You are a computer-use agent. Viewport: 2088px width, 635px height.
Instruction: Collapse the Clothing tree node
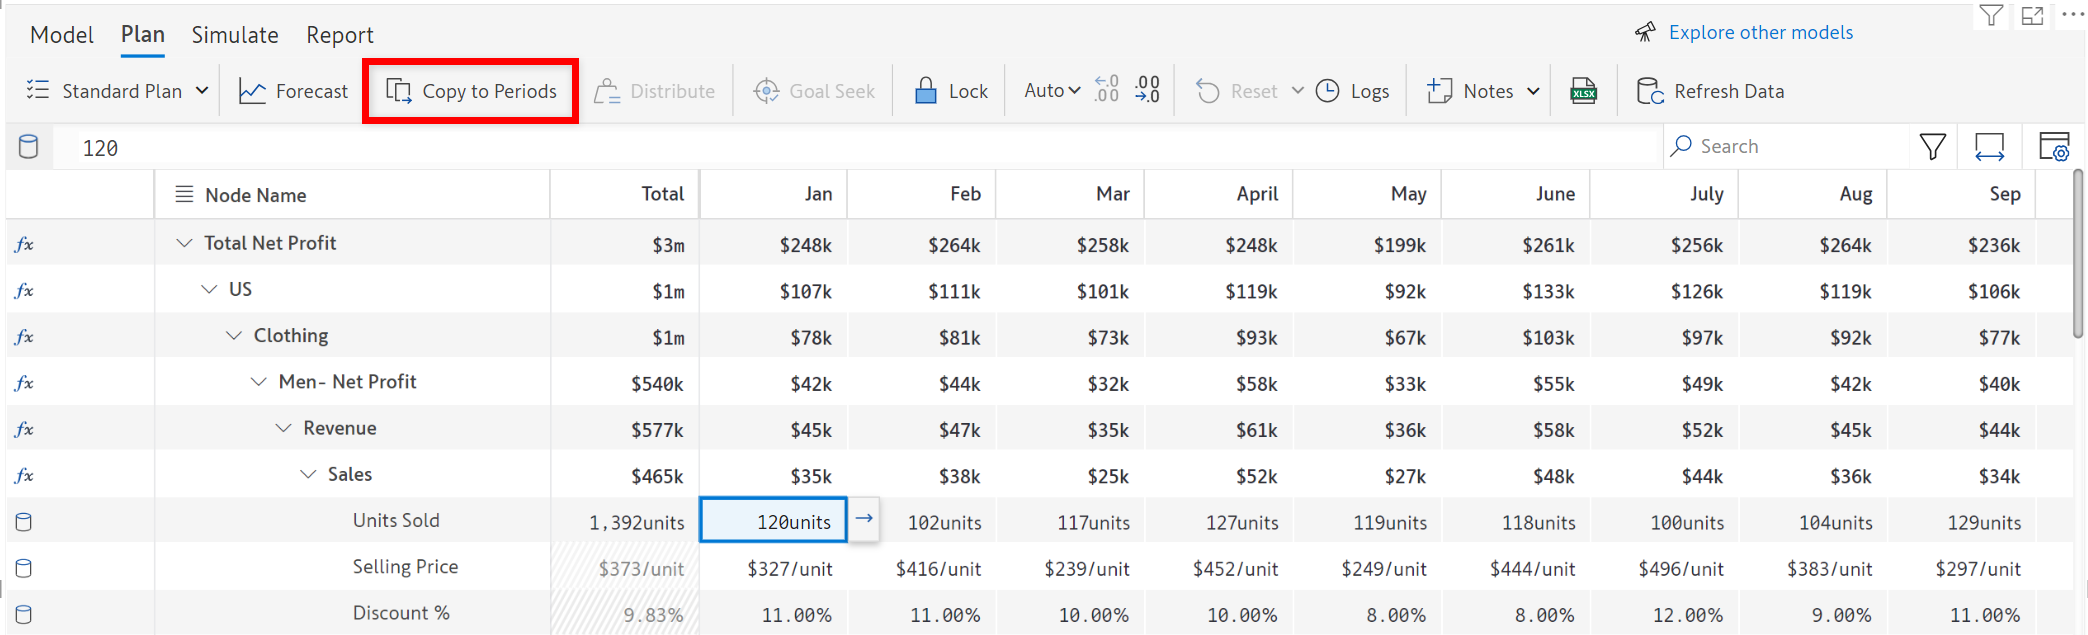(234, 336)
